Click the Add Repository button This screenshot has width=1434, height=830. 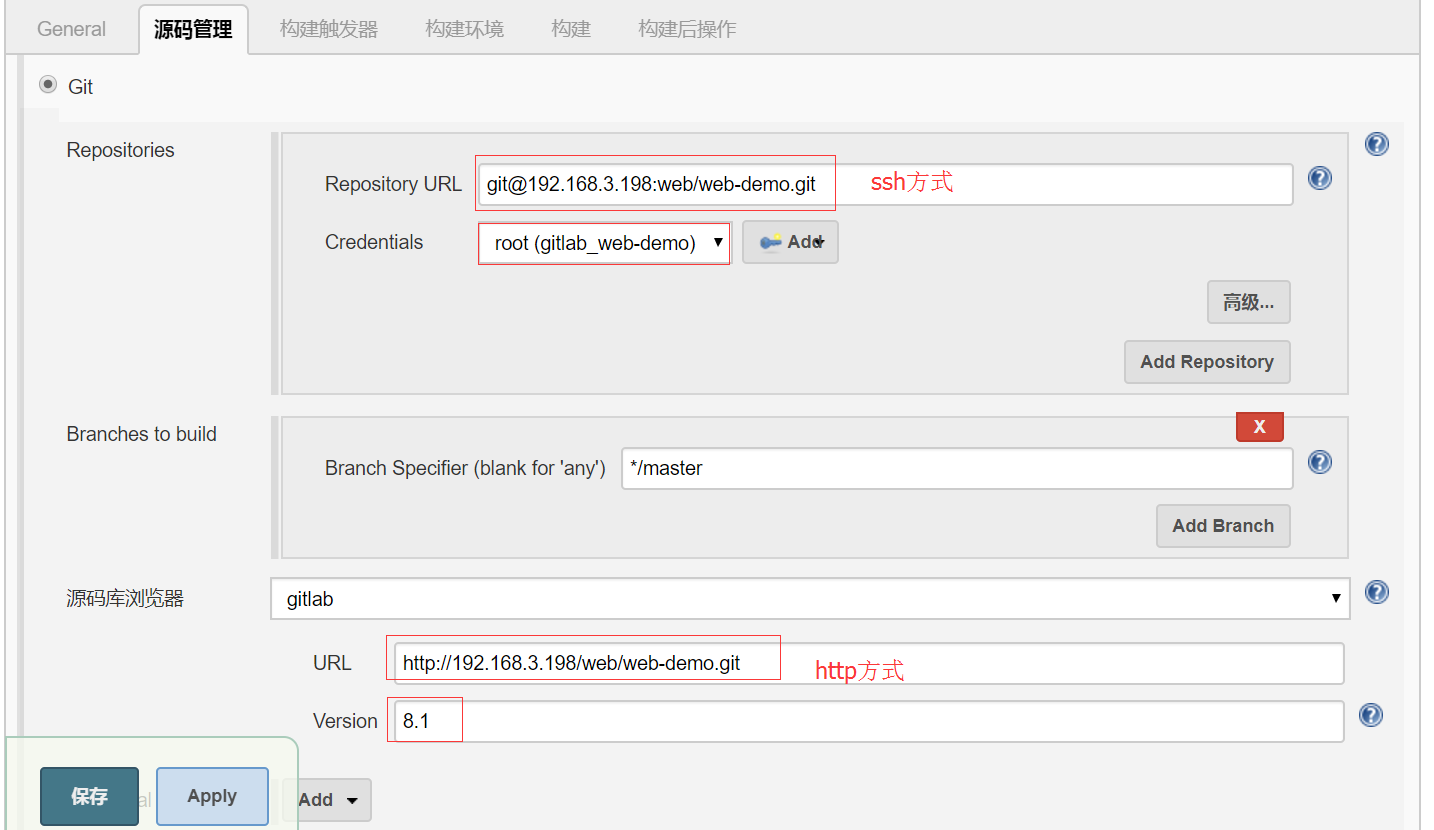(x=1207, y=361)
